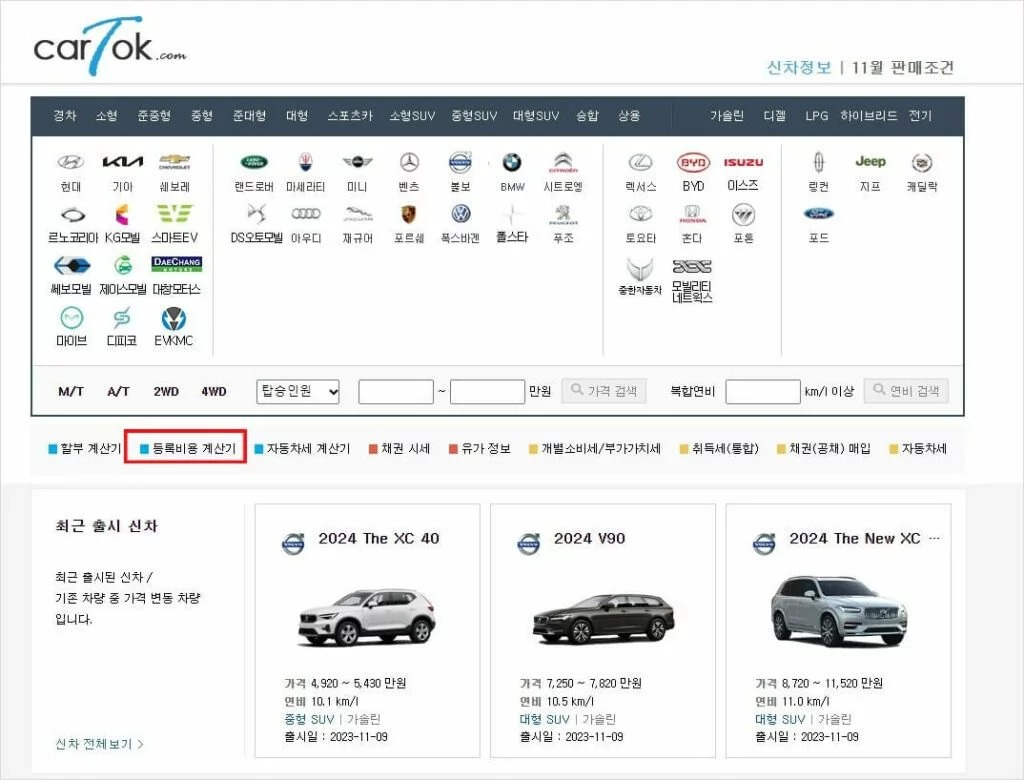Click the Smart EV brand logo

pyautogui.click(x=174, y=214)
